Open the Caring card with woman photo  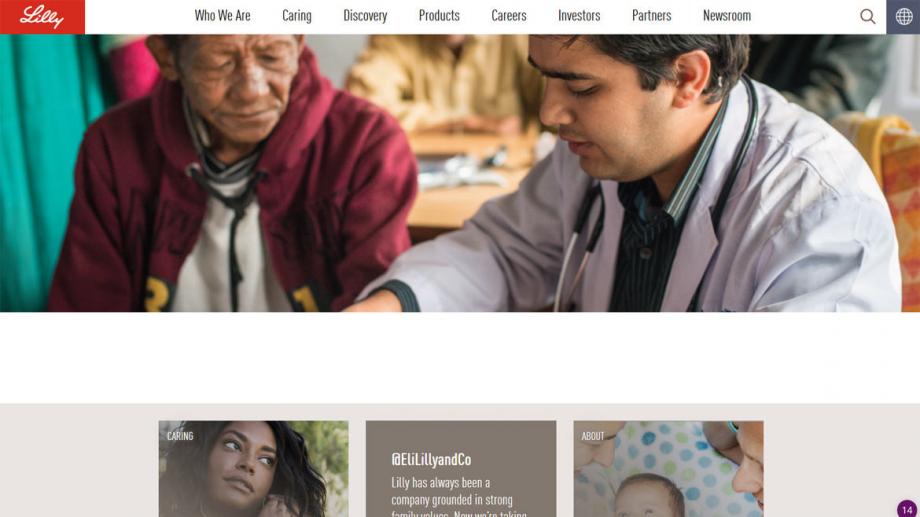253,469
